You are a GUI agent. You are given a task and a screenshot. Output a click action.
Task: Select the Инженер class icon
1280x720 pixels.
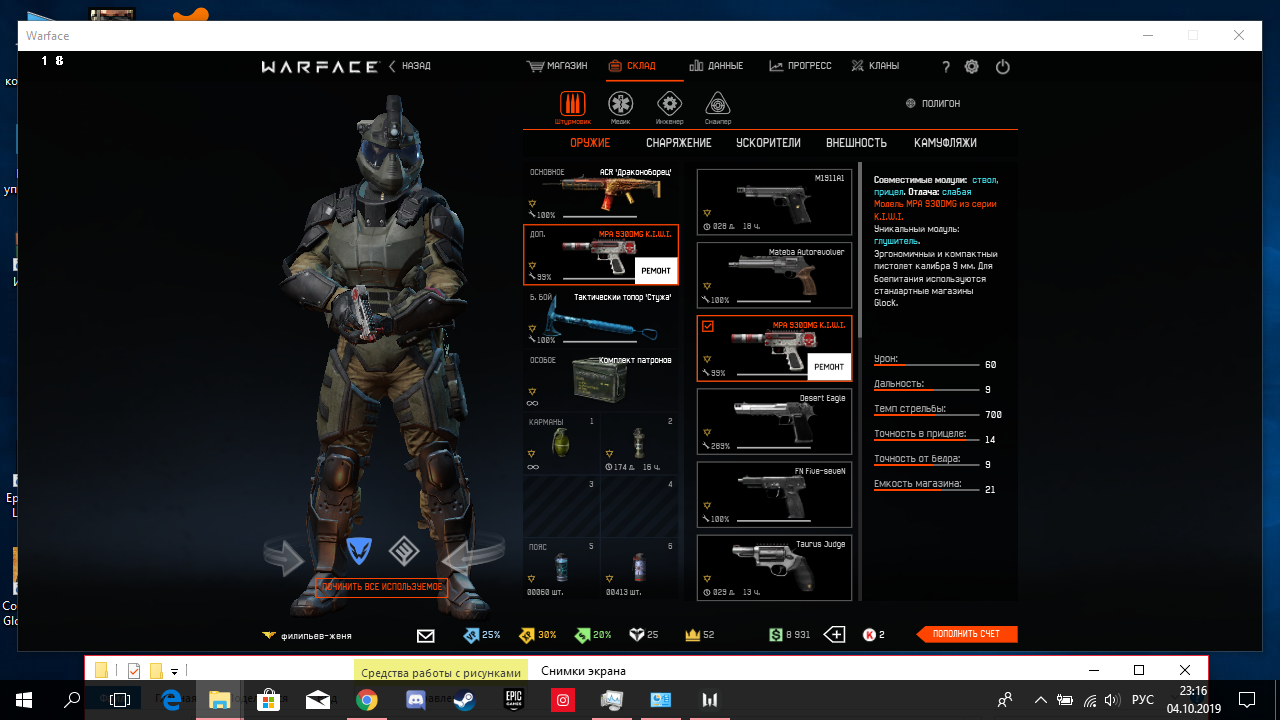point(669,103)
